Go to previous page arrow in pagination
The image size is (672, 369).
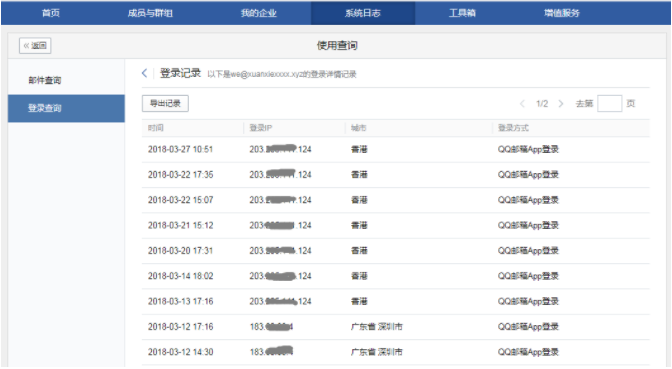click(522, 104)
